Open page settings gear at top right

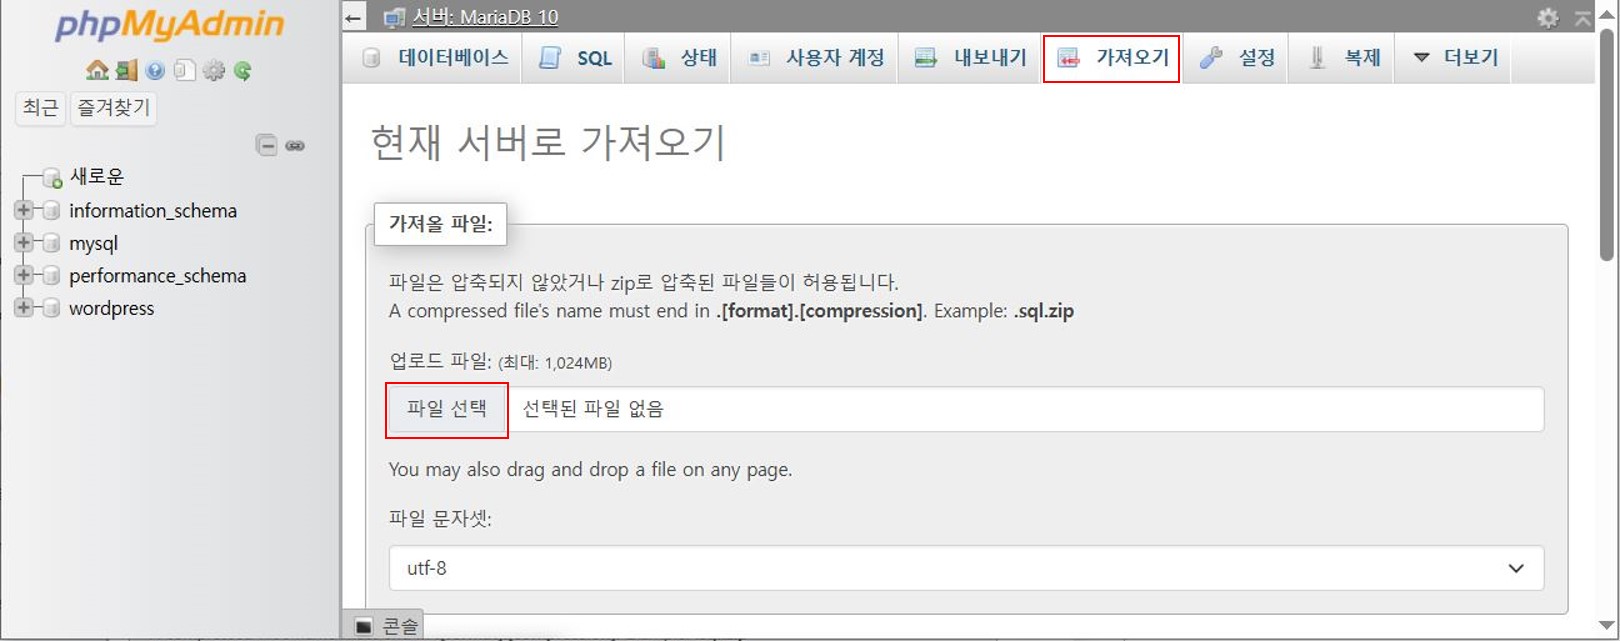click(1548, 17)
